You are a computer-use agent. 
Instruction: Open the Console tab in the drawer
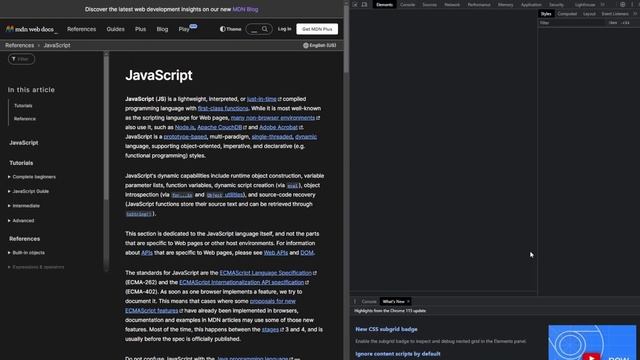(369, 302)
